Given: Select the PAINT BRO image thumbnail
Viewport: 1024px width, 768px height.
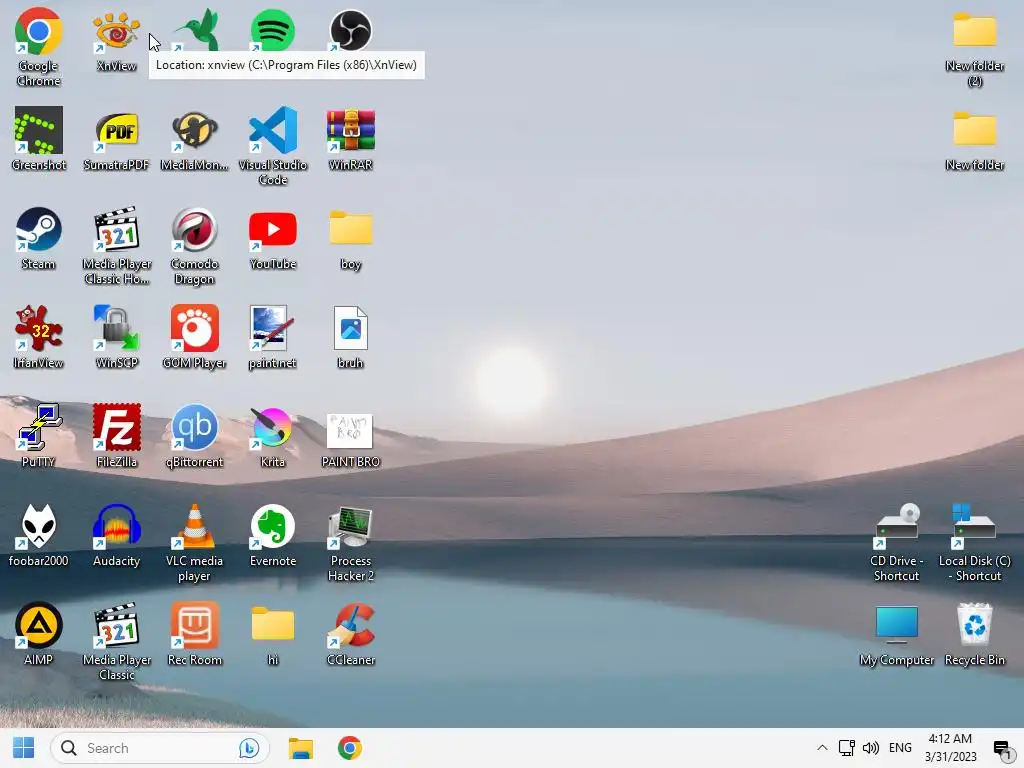Looking at the screenshot, I should click(350, 431).
